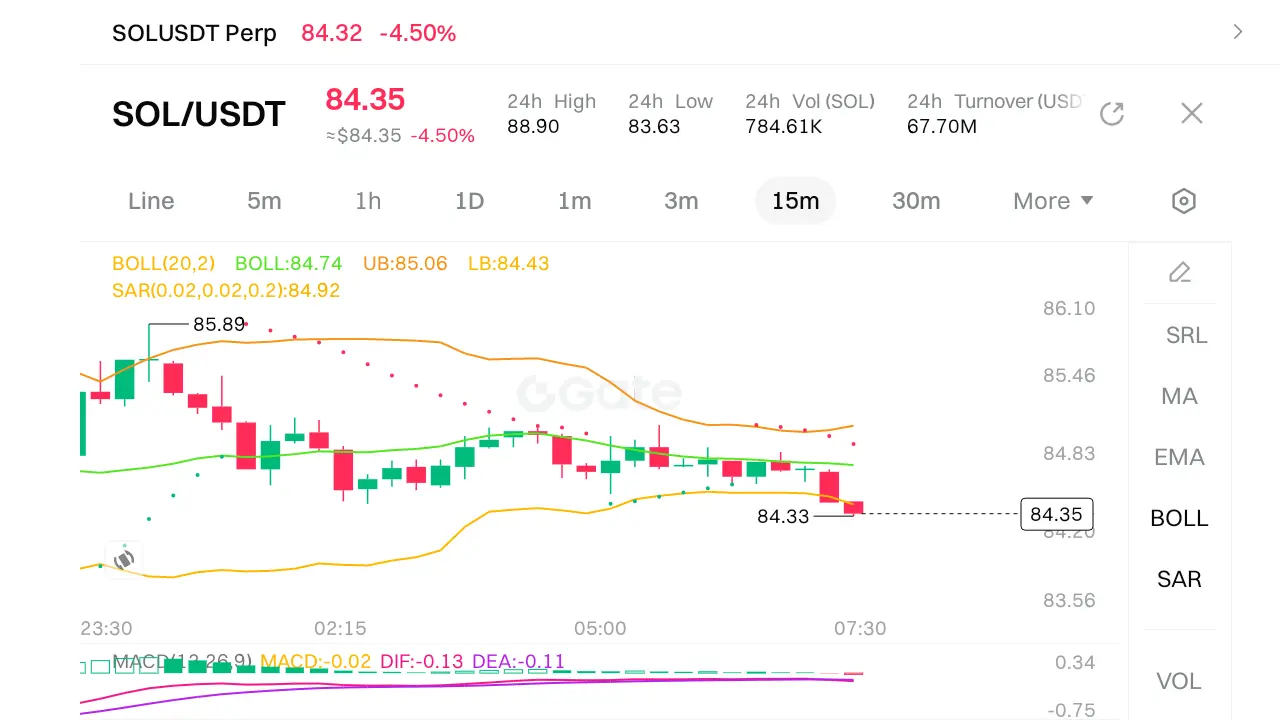Image resolution: width=1280 pixels, height=720 pixels.
Task: Toggle the VOL indicator
Action: point(1178,681)
